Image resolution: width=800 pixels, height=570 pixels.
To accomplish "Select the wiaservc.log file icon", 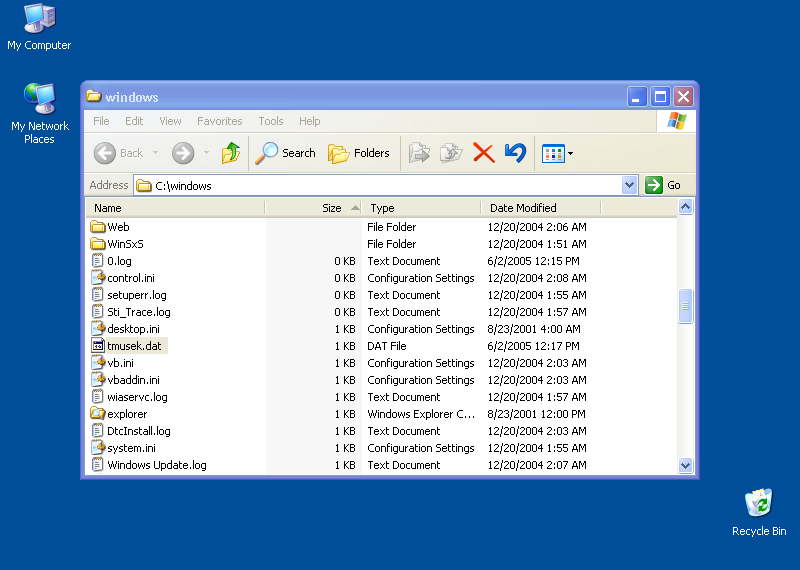I will (x=97, y=396).
